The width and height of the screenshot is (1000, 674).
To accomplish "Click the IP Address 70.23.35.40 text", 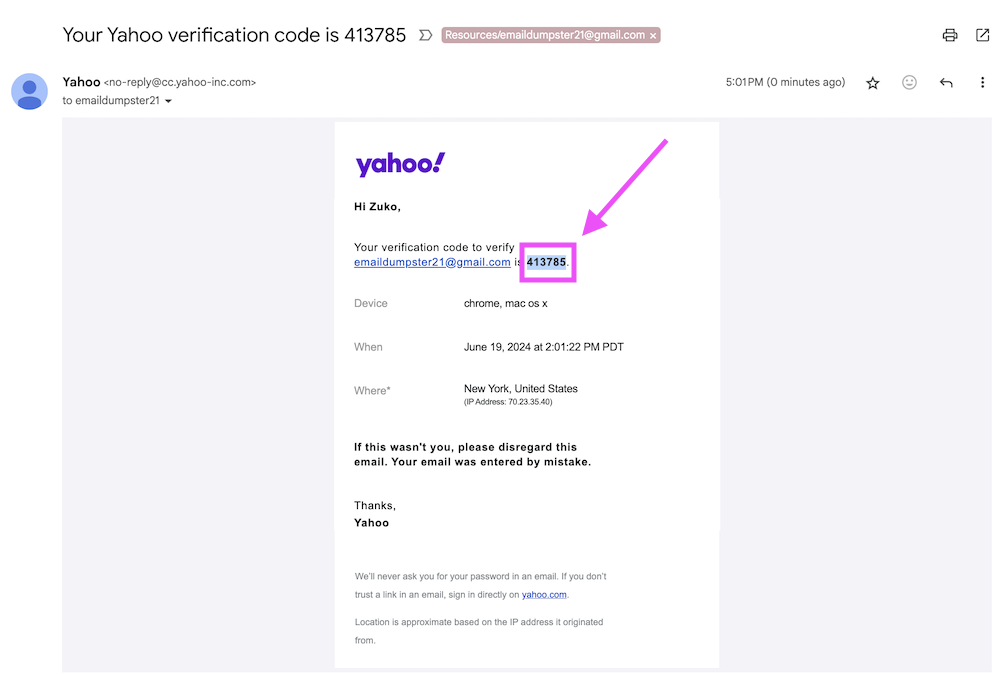I will (508, 402).
